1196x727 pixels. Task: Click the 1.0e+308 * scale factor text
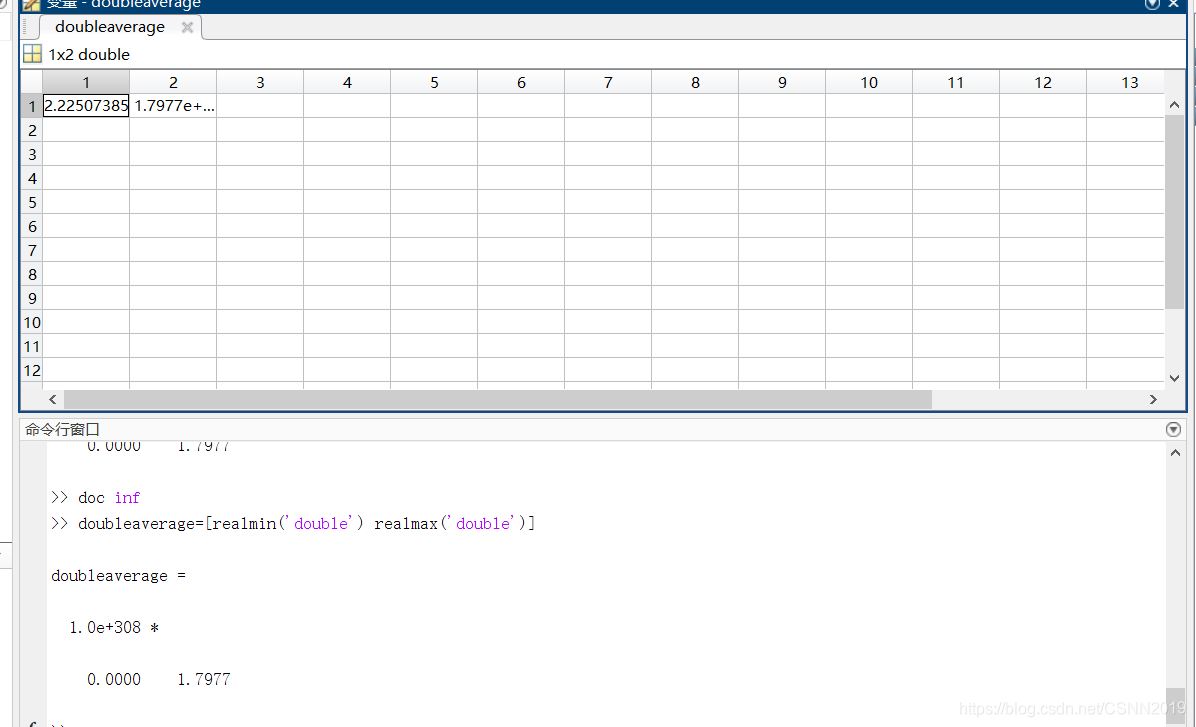[x=114, y=627]
